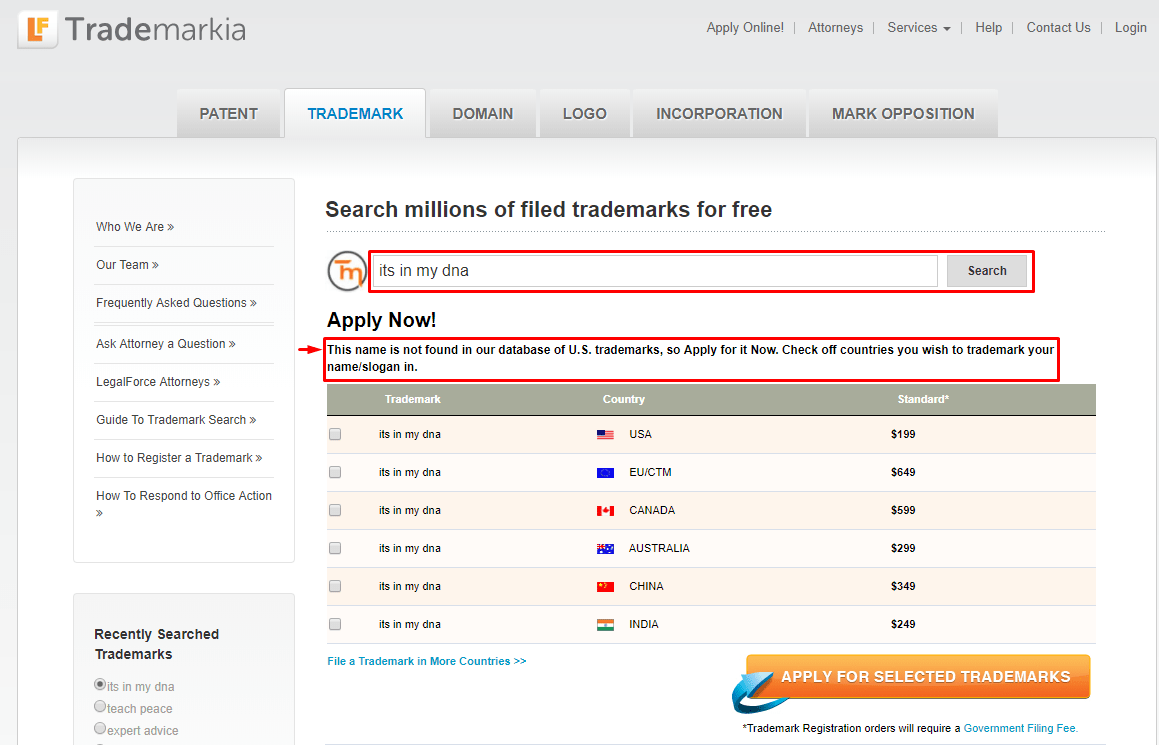Click the Login link
This screenshot has width=1159, height=745.
click(x=1130, y=27)
